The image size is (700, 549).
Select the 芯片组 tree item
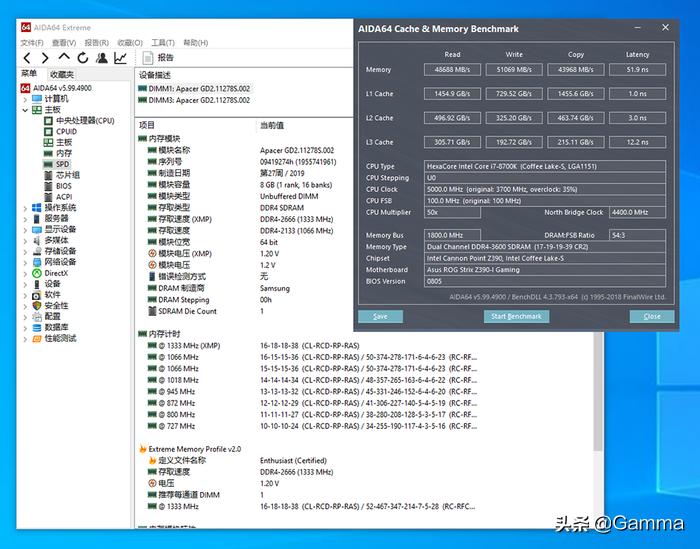[x=67, y=175]
